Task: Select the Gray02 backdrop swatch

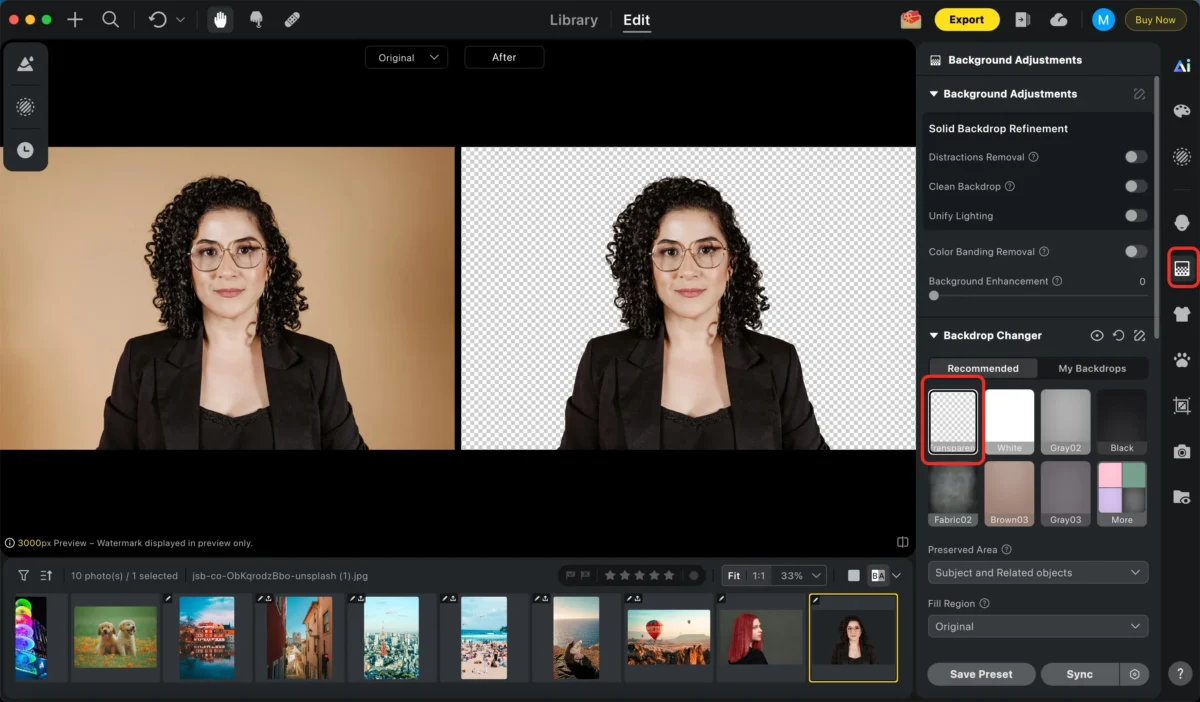Action: (1065, 420)
